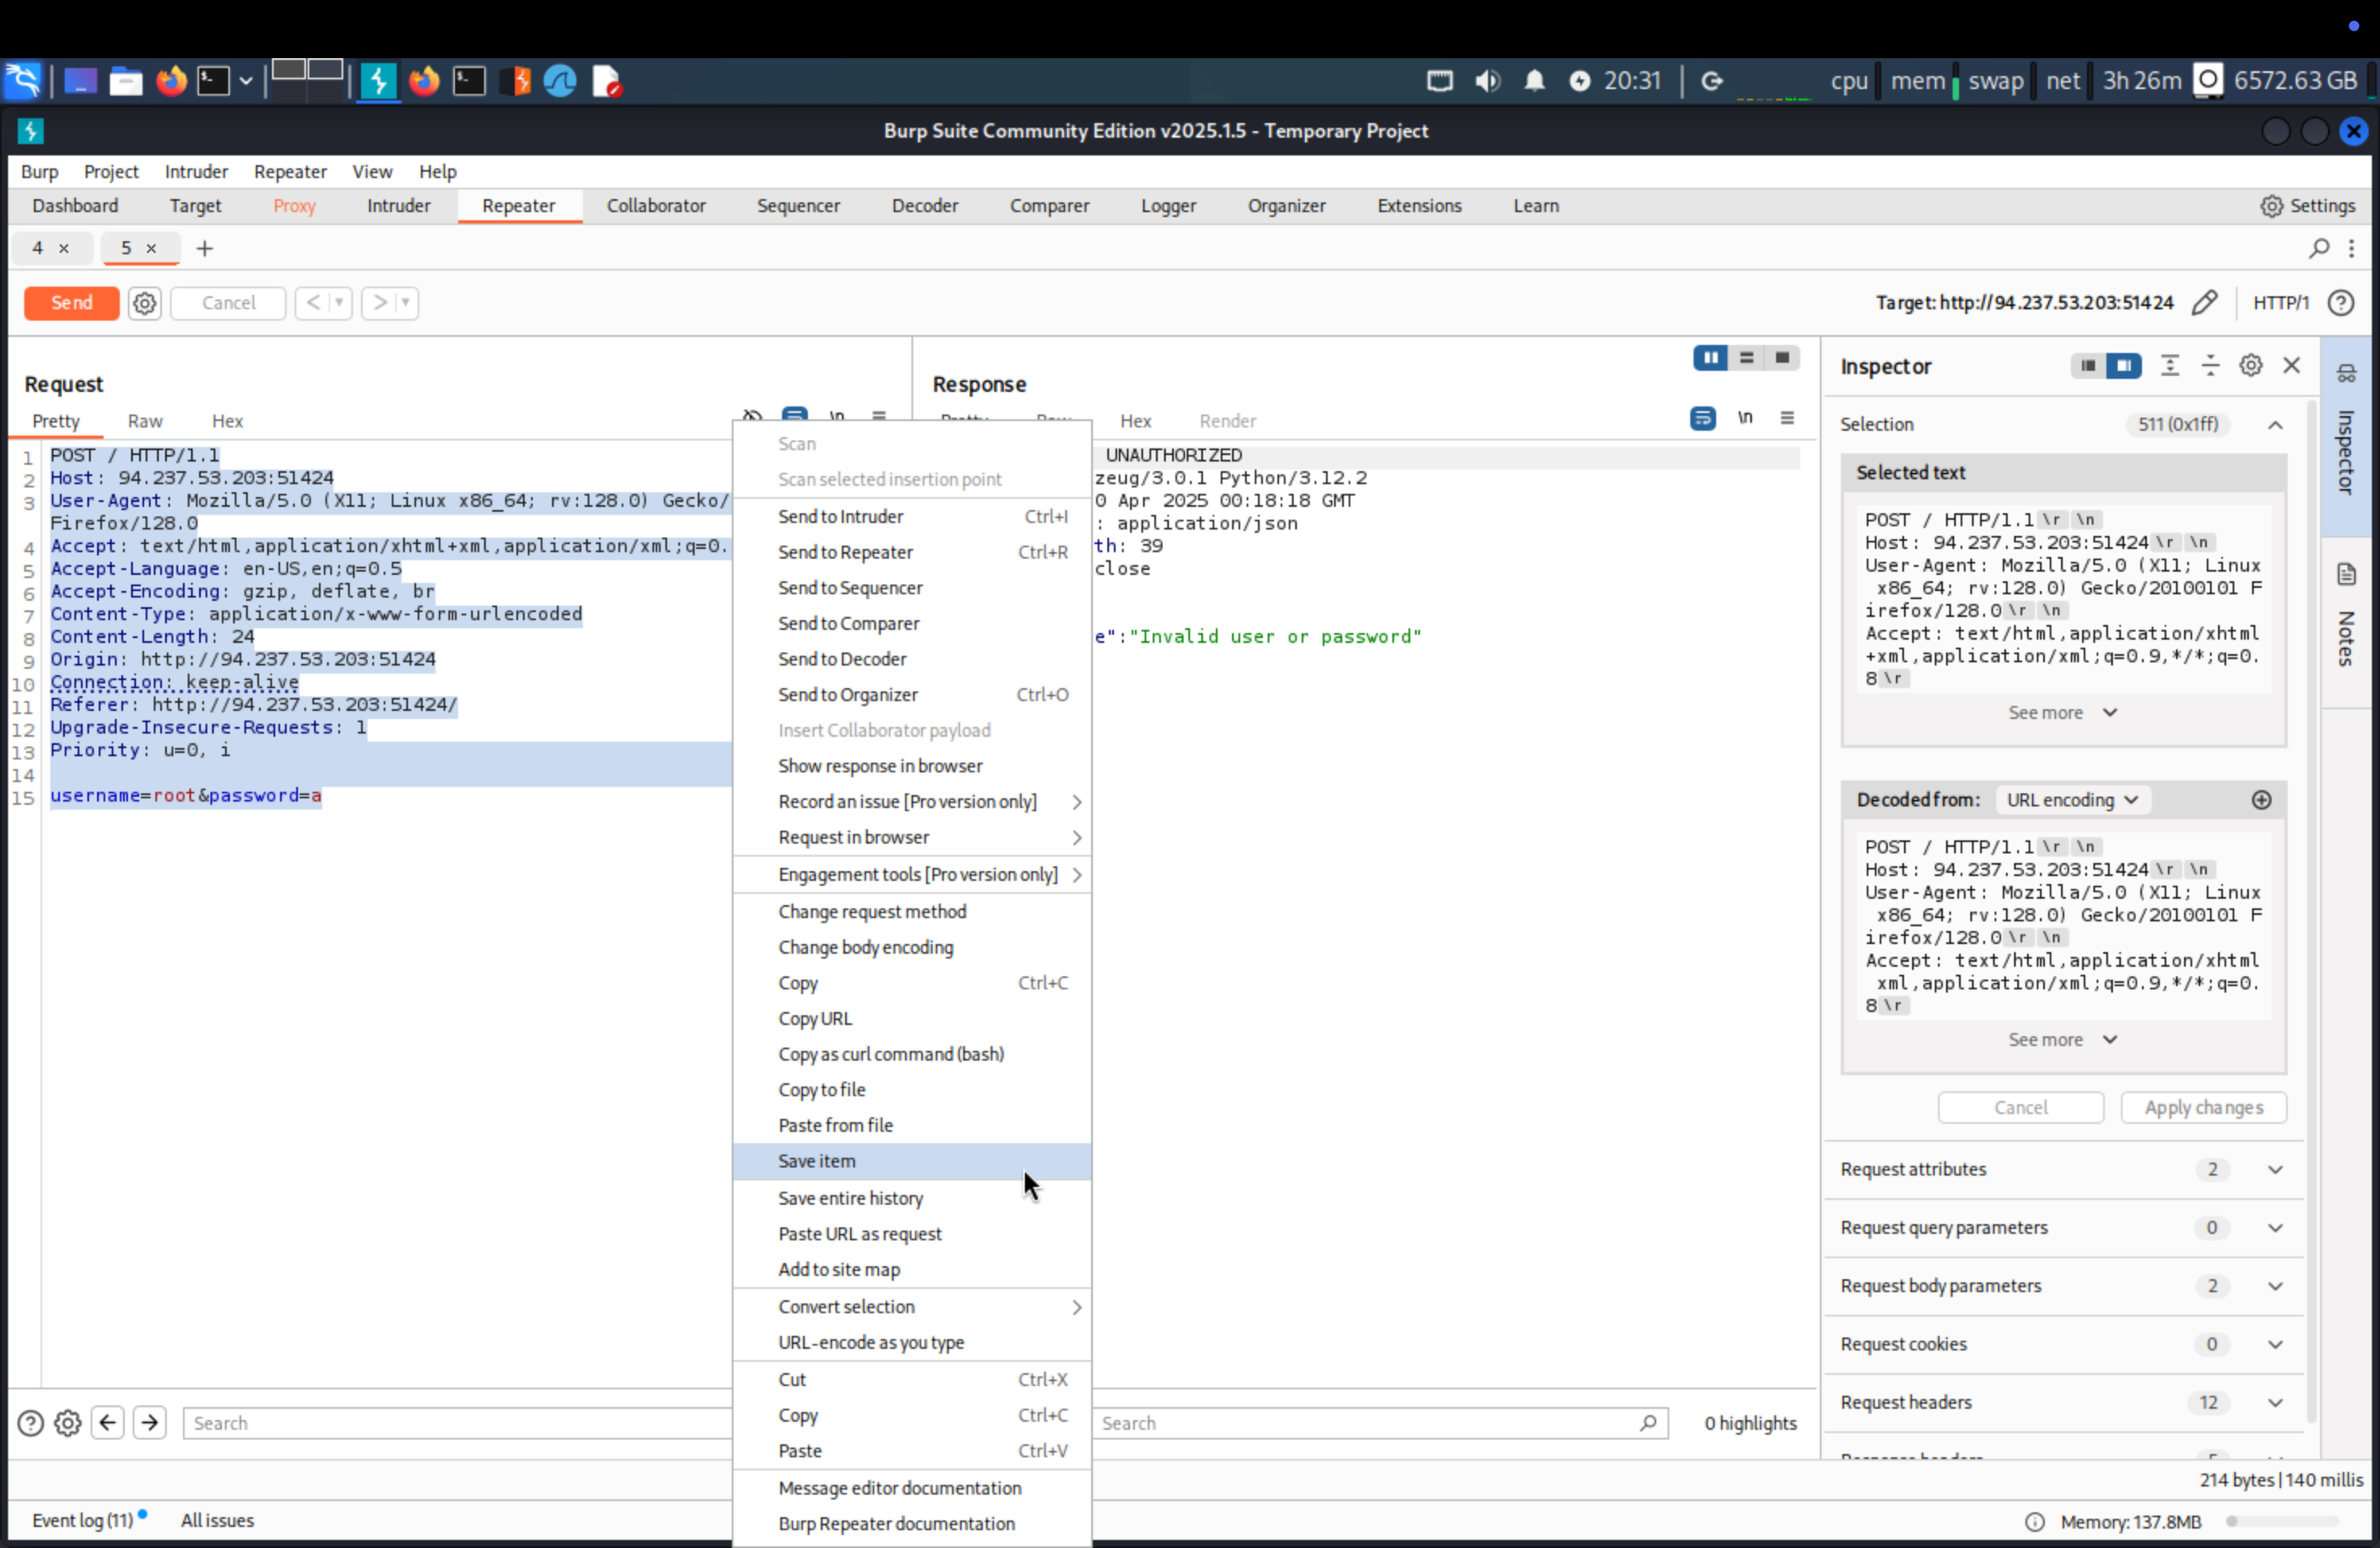Expand See more under Selected text
This screenshot has width=2380, height=1548.
[x=2062, y=713]
